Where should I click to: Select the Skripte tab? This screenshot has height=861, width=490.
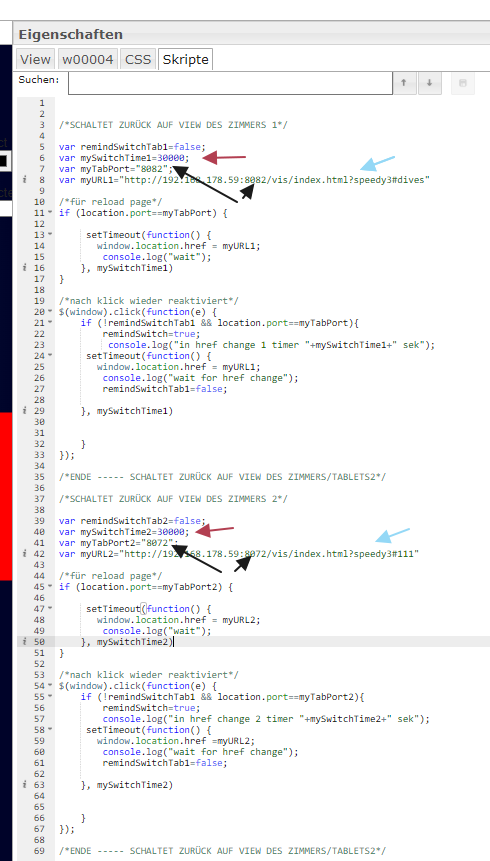[x=185, y=59]
